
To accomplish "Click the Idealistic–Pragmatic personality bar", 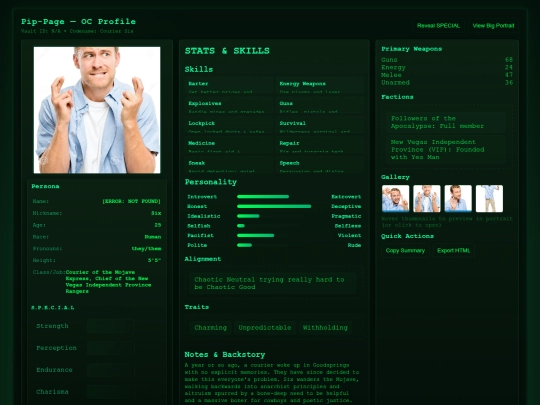I will pos(274,216).
